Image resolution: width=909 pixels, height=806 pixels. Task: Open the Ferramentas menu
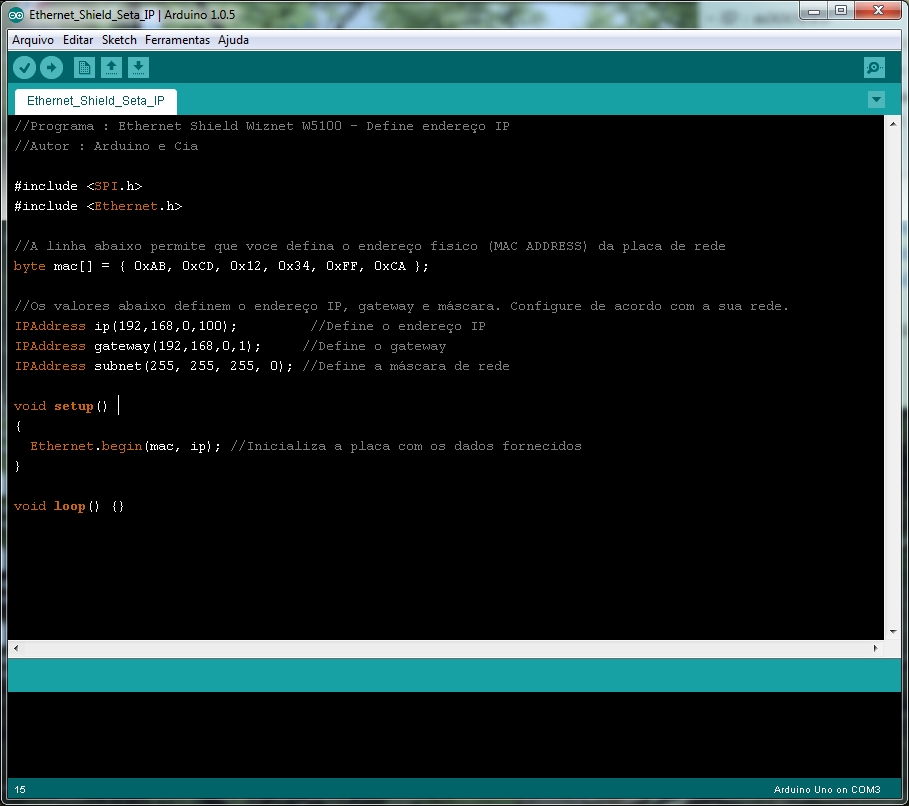pos(177,40)
